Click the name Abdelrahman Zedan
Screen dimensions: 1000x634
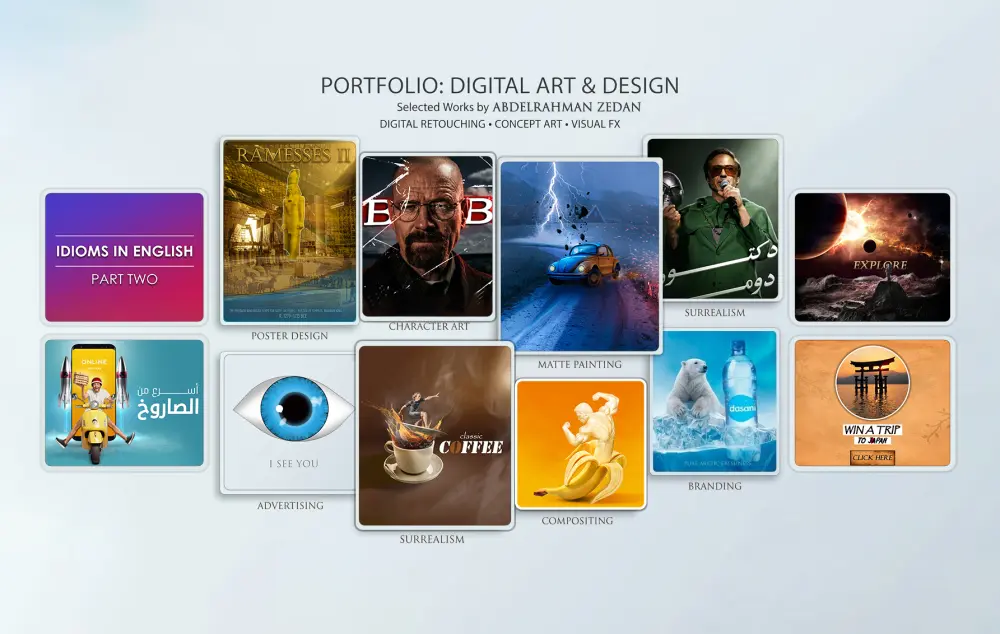point(566,107)
